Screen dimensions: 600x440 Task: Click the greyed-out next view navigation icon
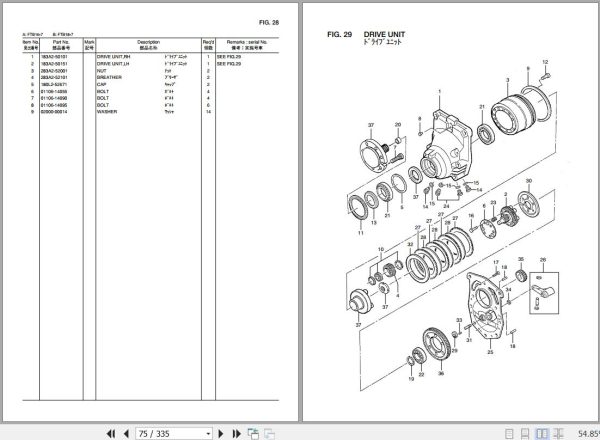tap(269, 433)
